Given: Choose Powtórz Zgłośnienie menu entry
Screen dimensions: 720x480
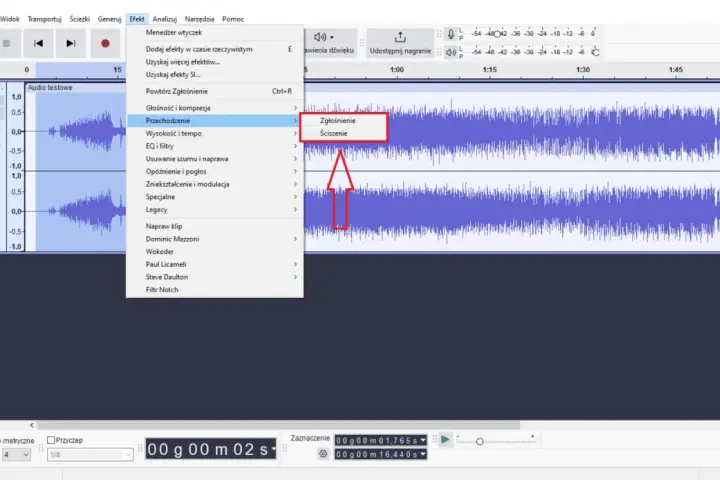Looking at the screenshot, I should click(x=214, y=91).
